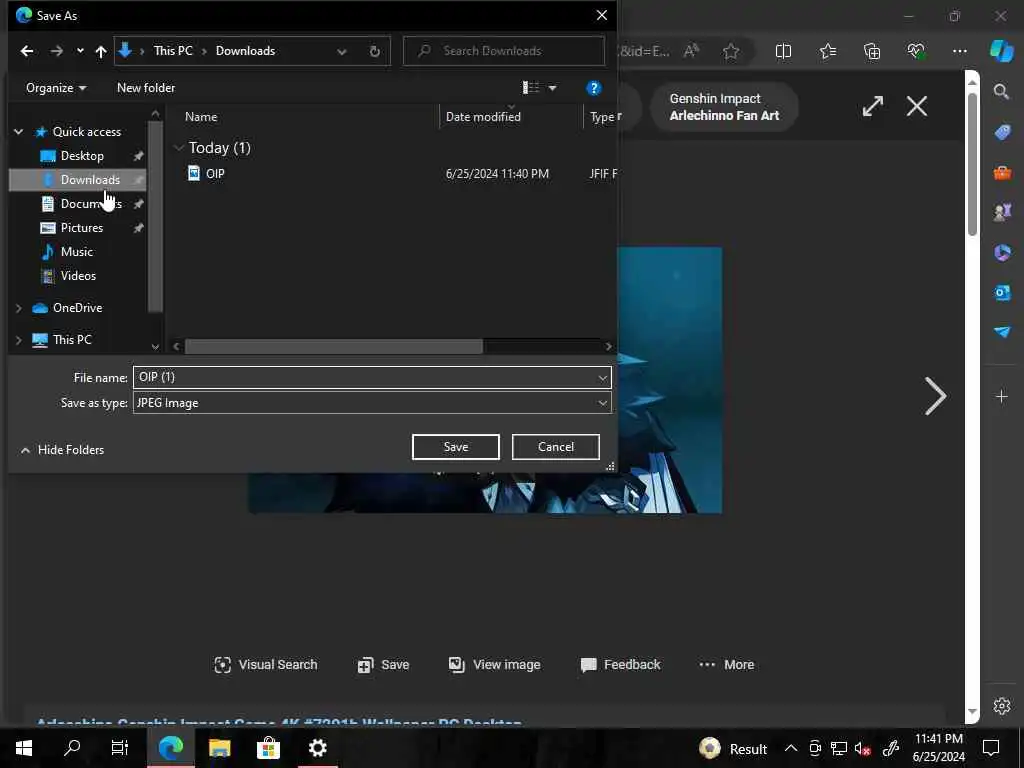Viewport: 1024px width, 768px height.
Task: Collapse the Quick access tree
Action: [18, 132]
